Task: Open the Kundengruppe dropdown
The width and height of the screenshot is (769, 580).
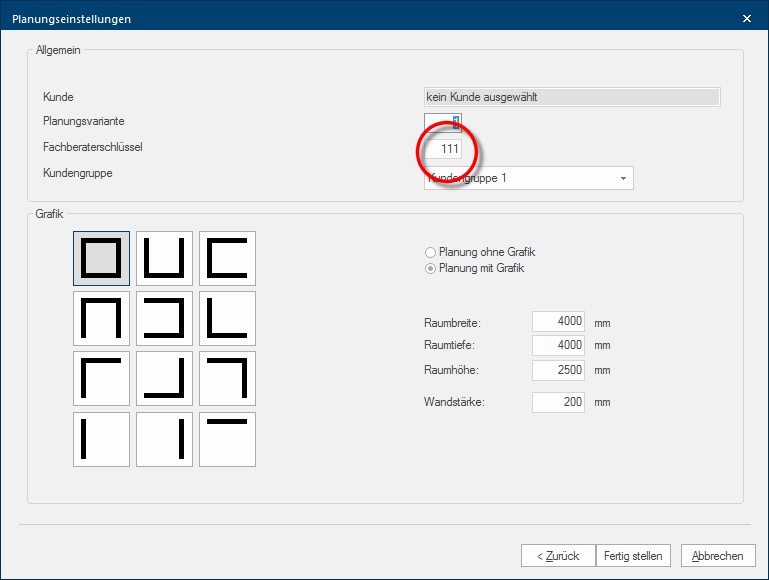Action: [x=528, y=178]
